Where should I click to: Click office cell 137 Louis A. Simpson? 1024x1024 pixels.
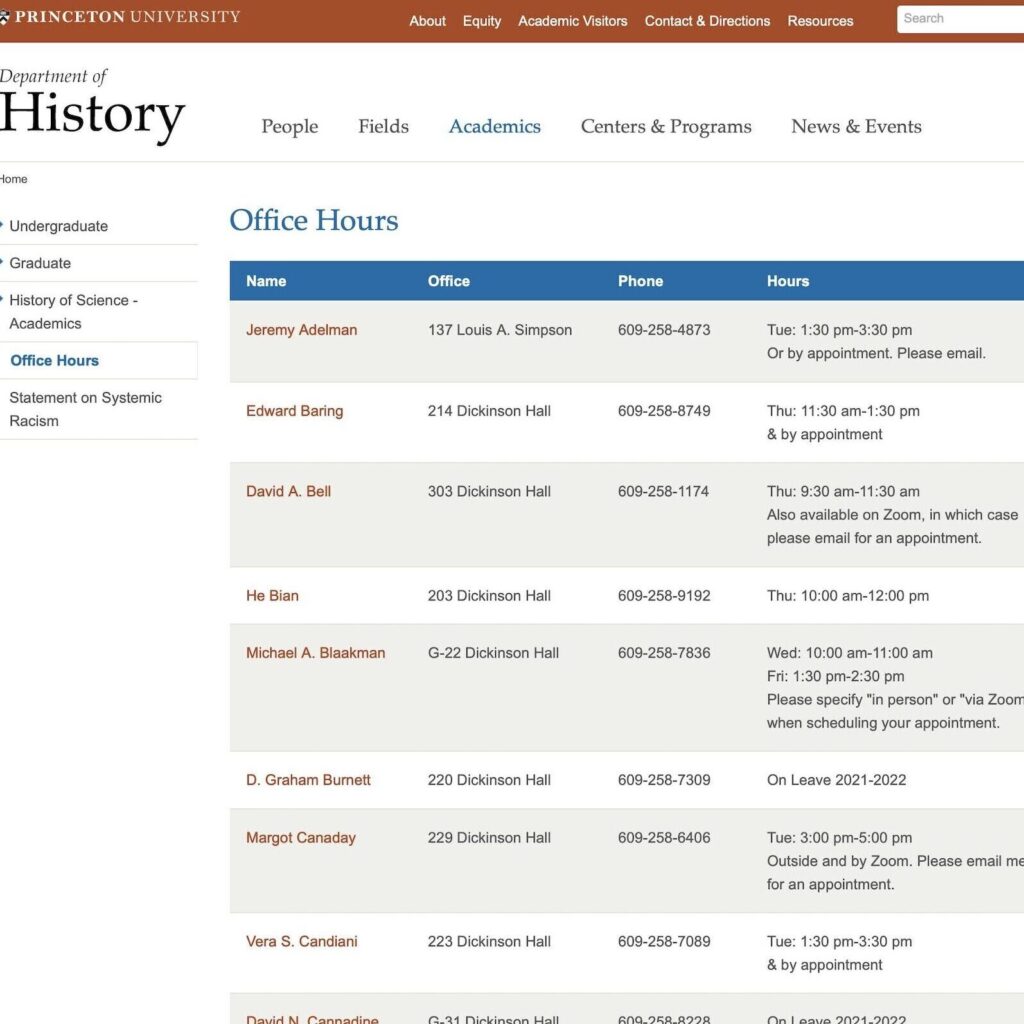(500, 330)
